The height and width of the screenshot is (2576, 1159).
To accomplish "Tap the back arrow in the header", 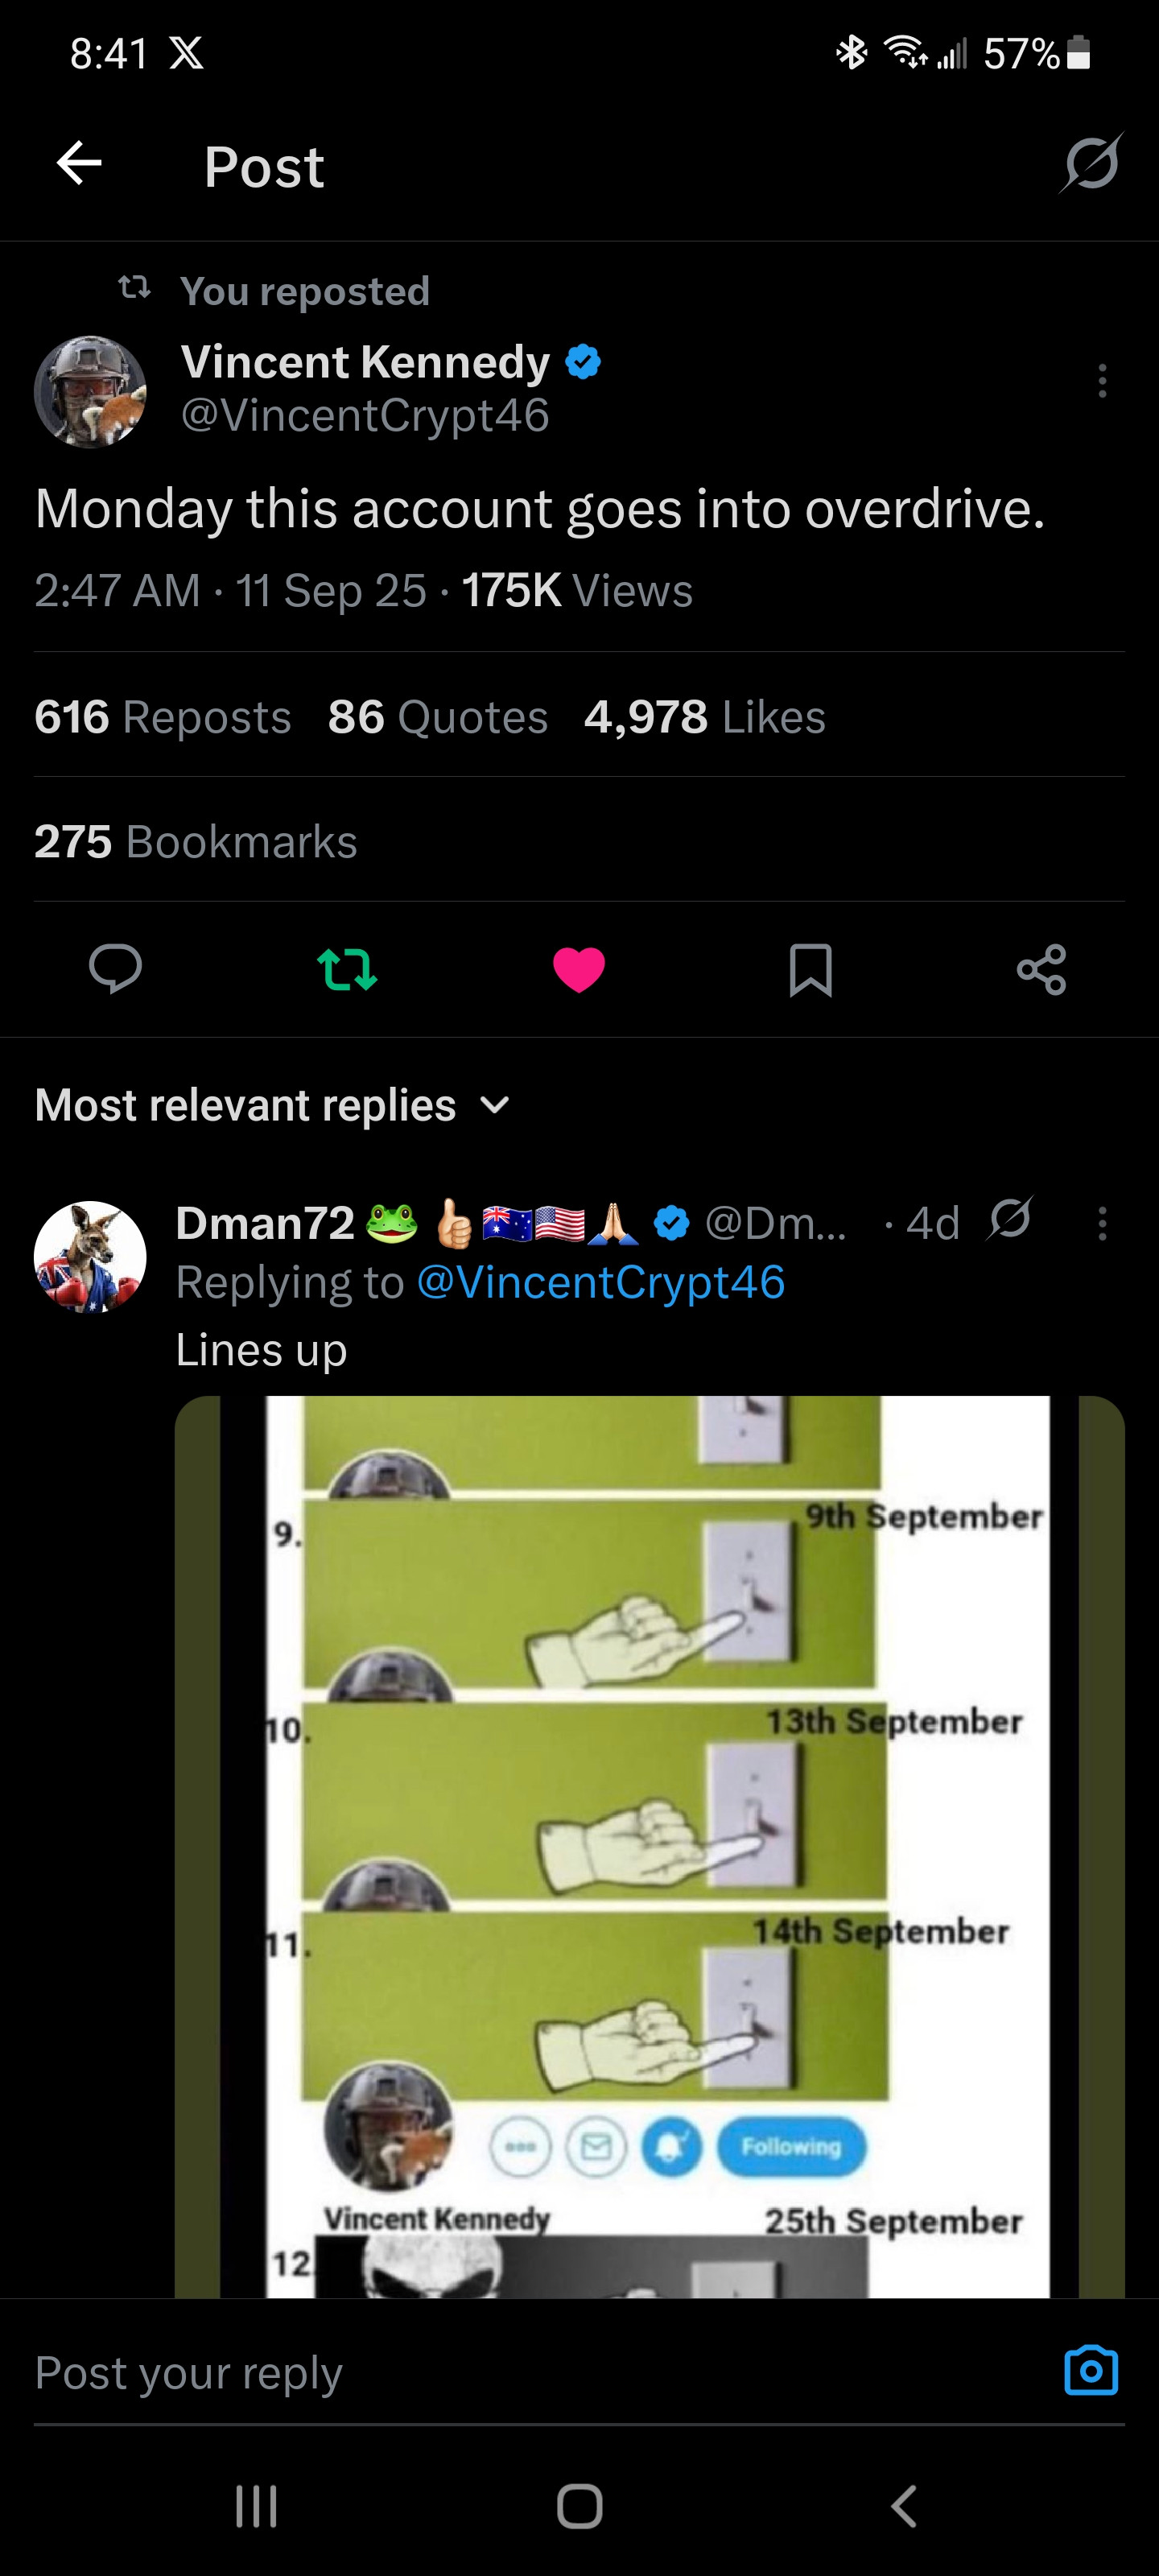I will (x=80, y=164).
